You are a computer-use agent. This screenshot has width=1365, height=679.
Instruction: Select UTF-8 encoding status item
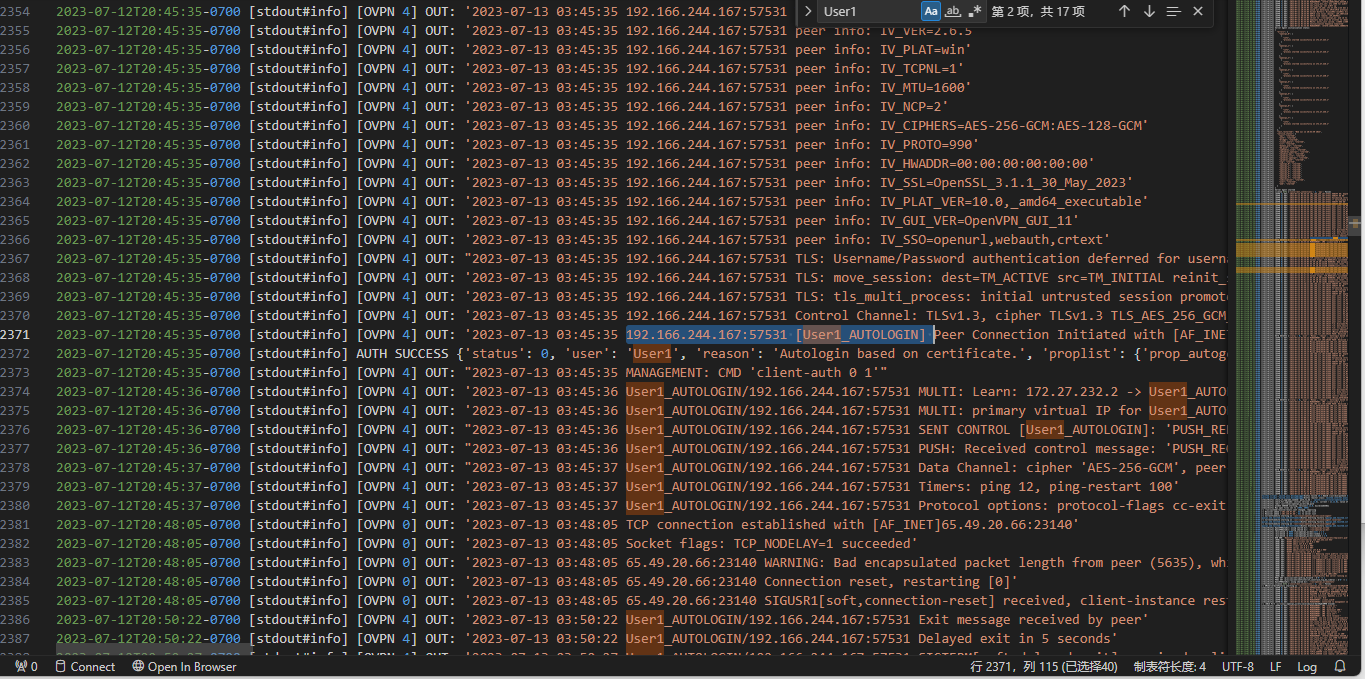pos(1238,667)
